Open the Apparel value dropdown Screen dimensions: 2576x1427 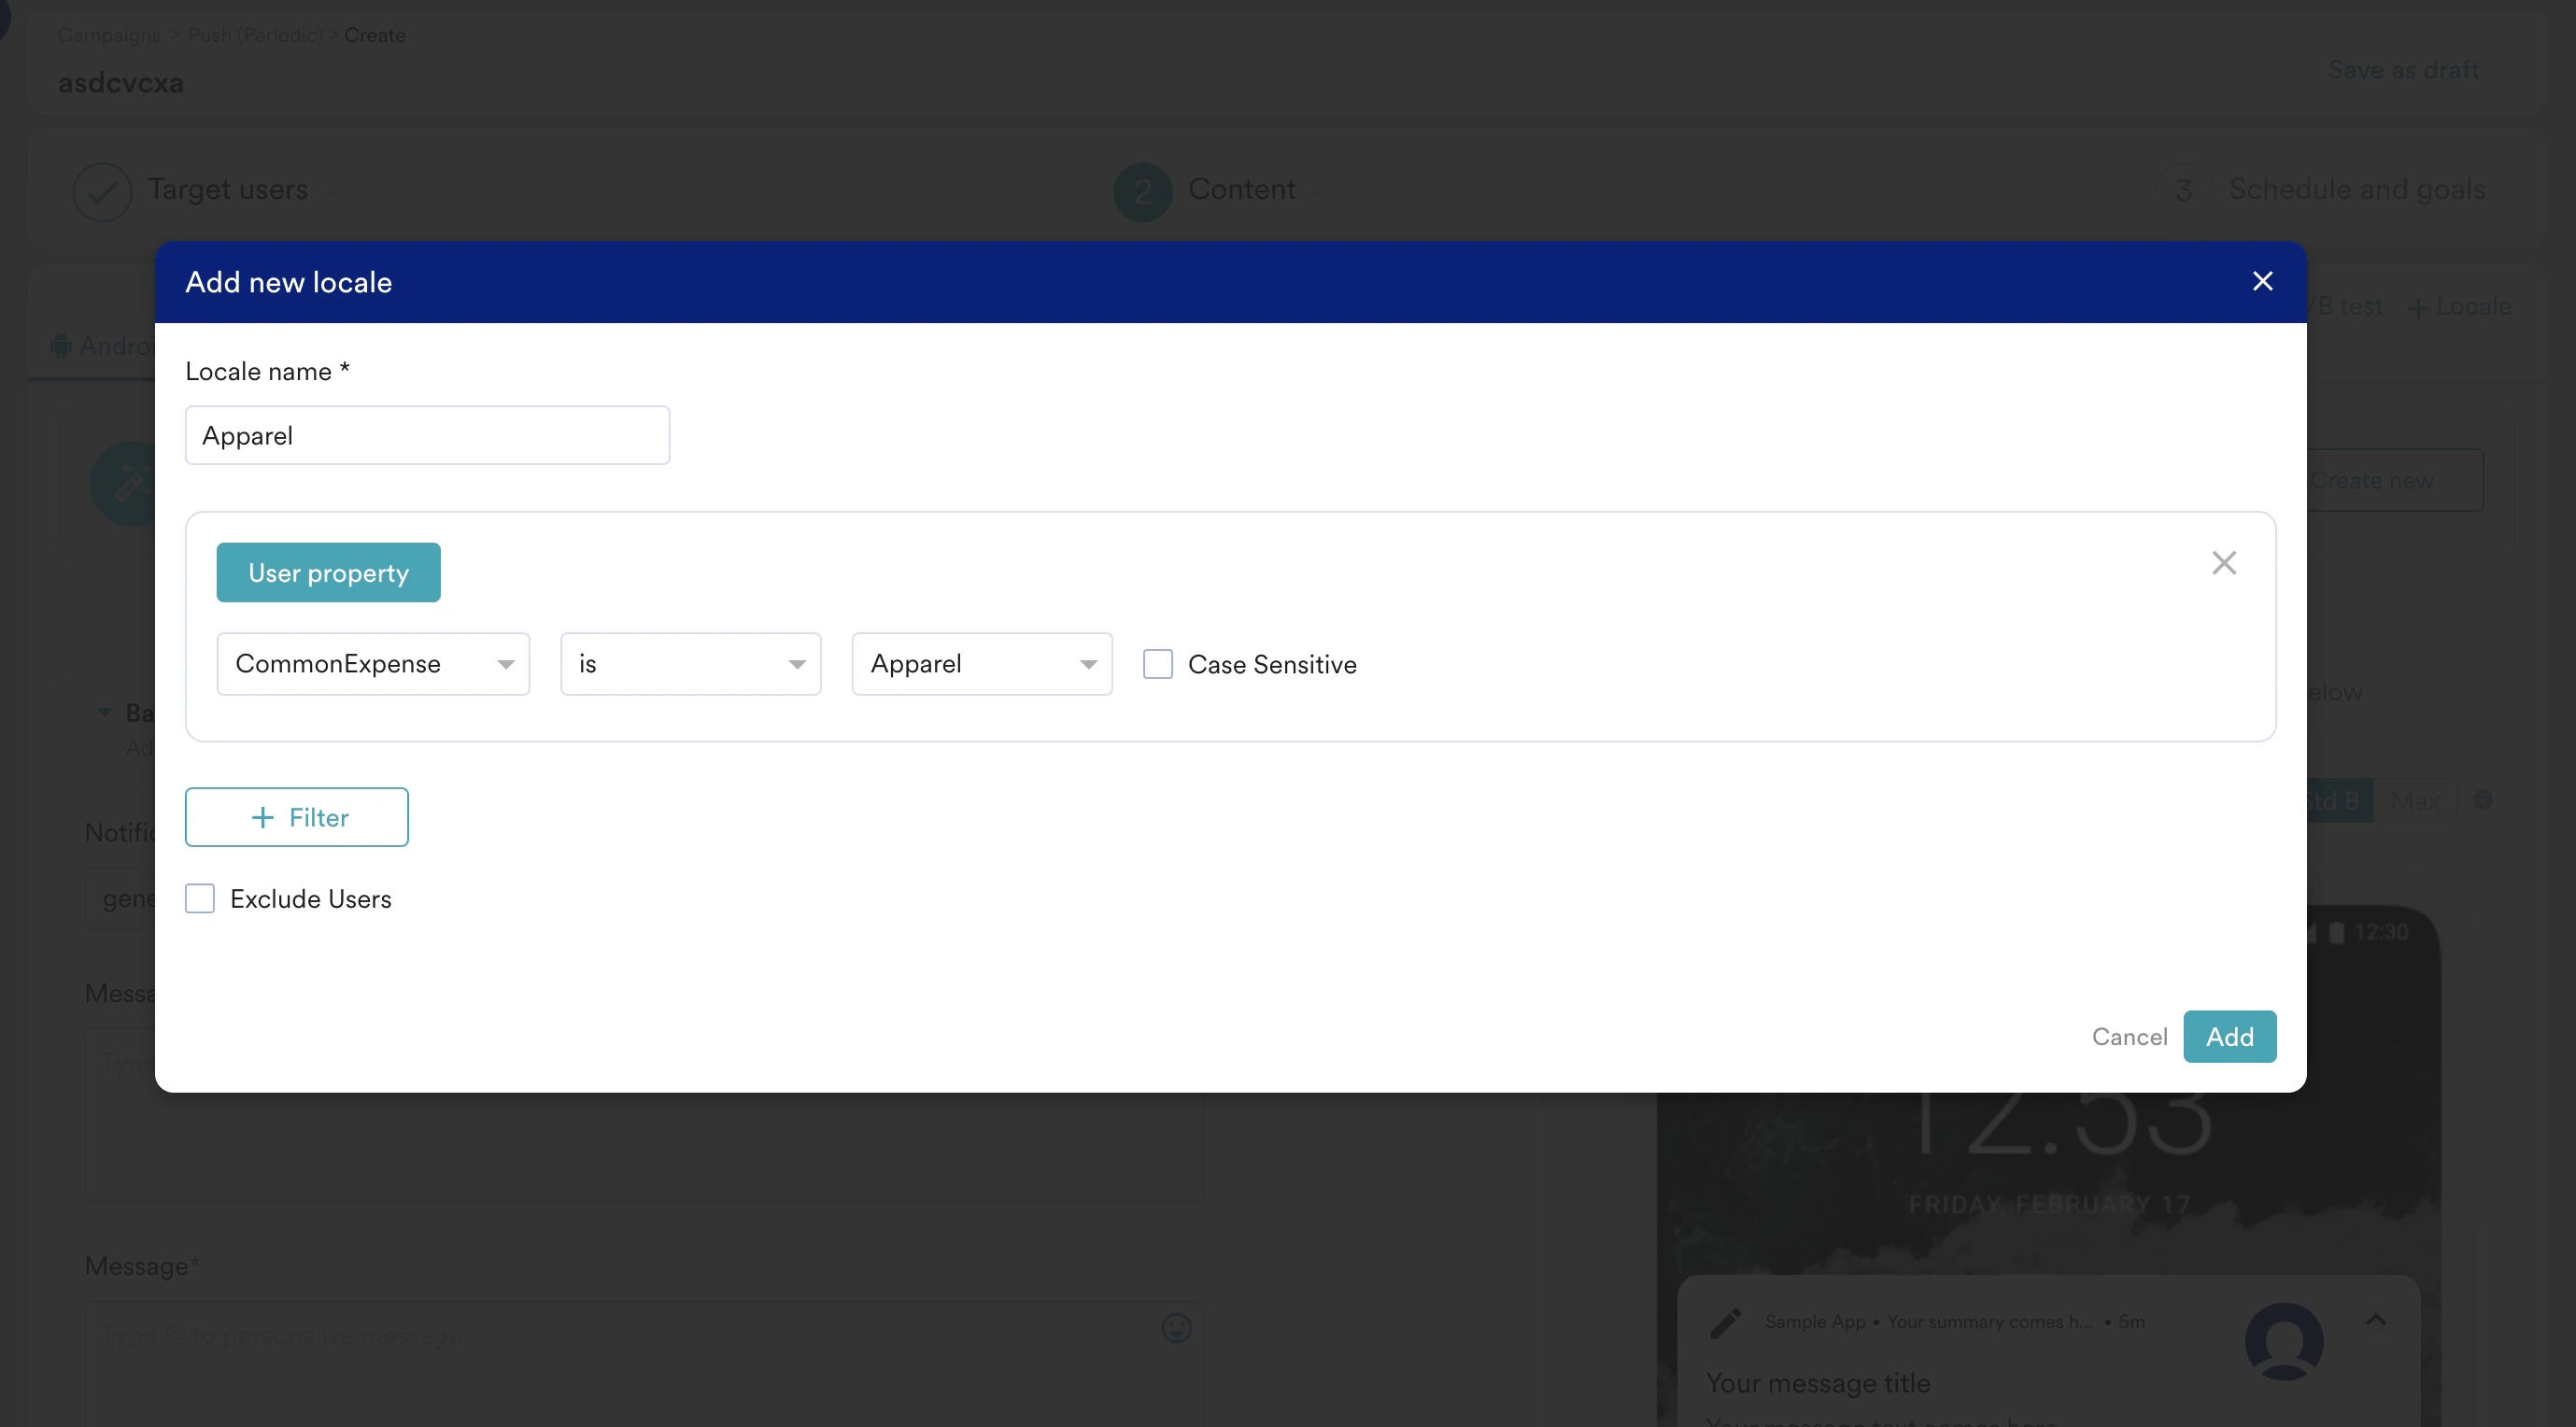[981, 664]
